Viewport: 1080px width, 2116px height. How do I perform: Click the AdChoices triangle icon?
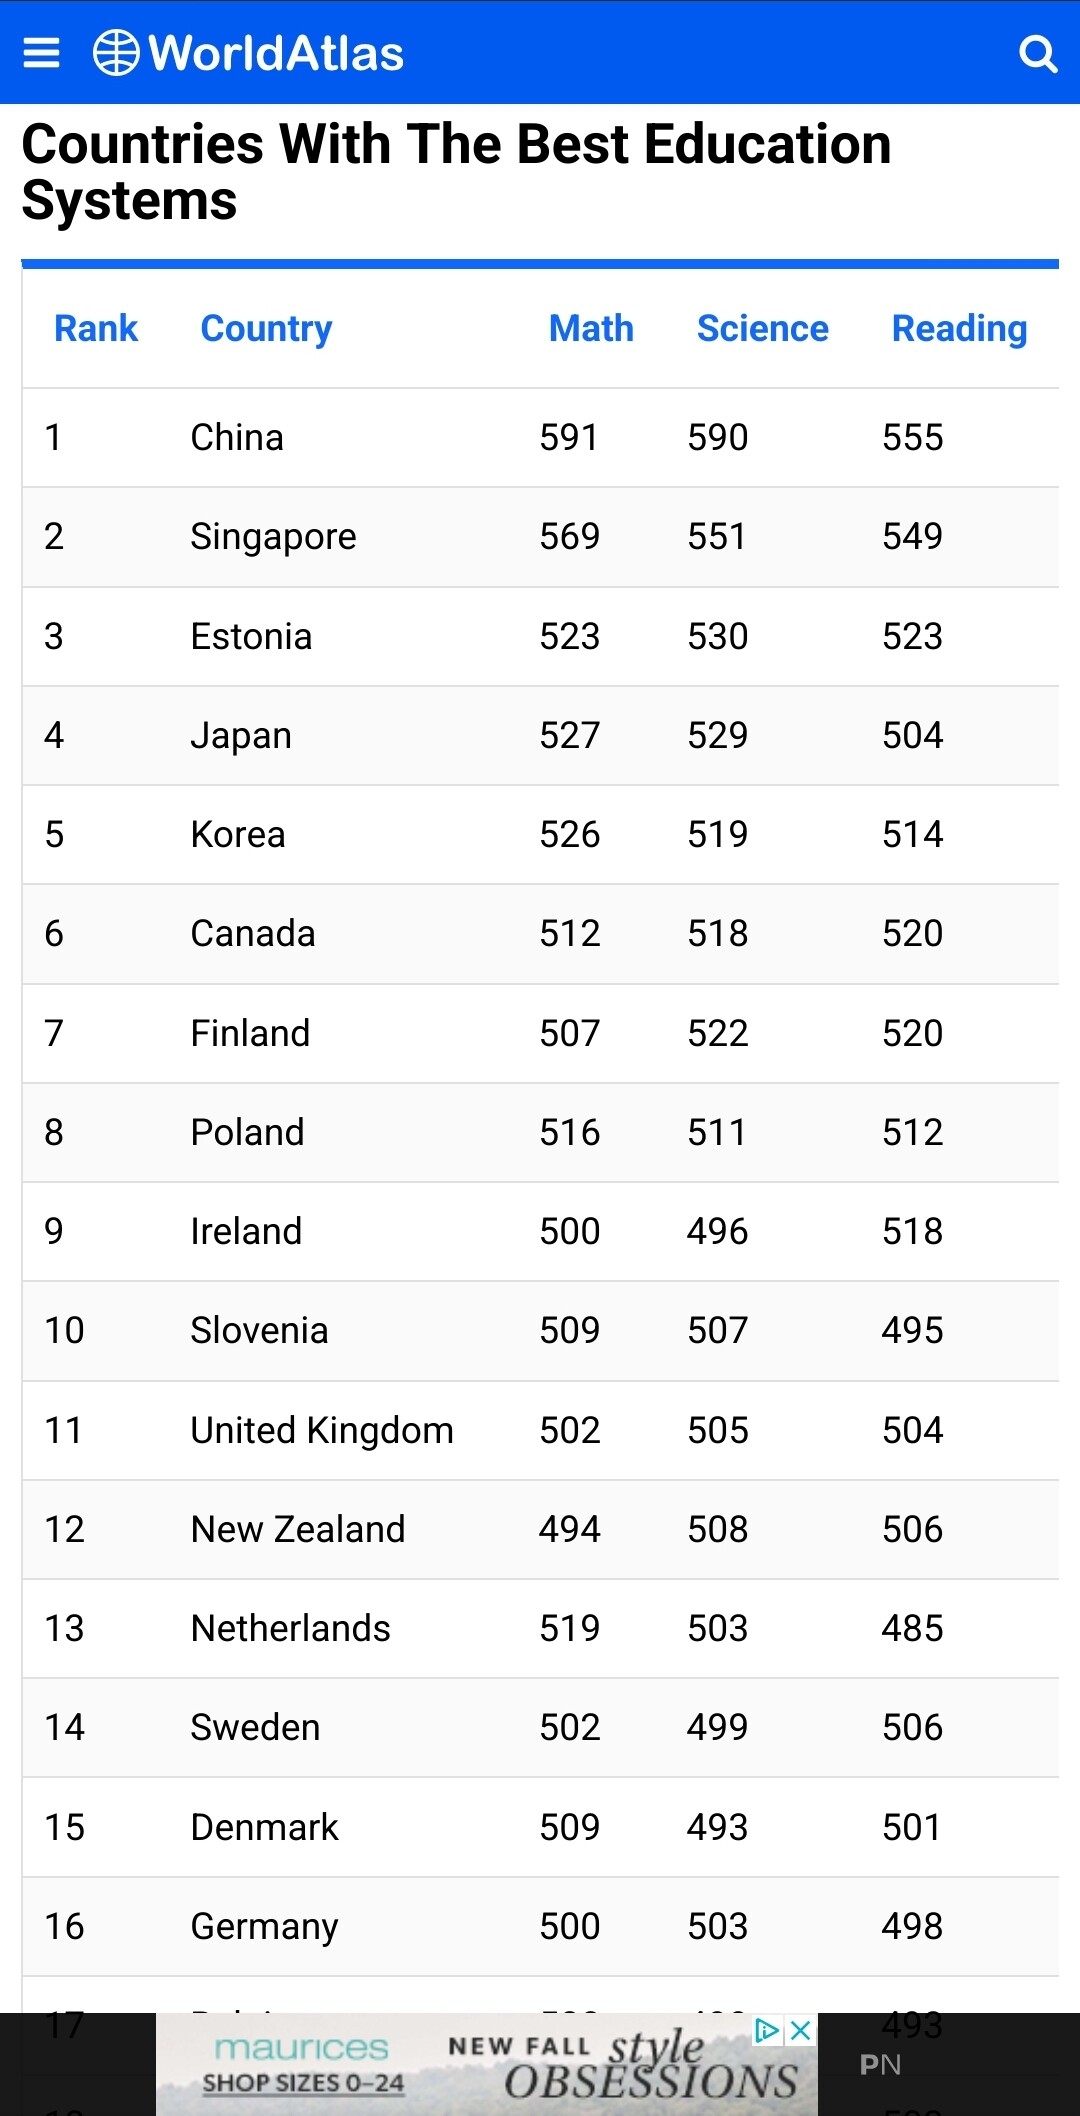pyautogui.click(x=767, y=2031)
